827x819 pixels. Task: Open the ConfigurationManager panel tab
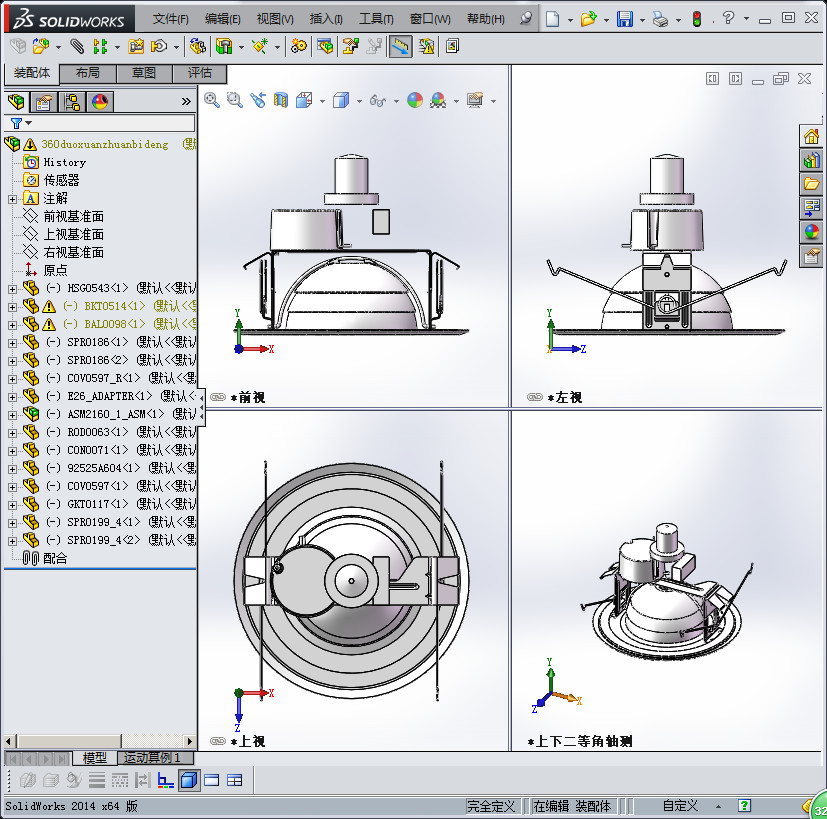(x=72, y=102)
